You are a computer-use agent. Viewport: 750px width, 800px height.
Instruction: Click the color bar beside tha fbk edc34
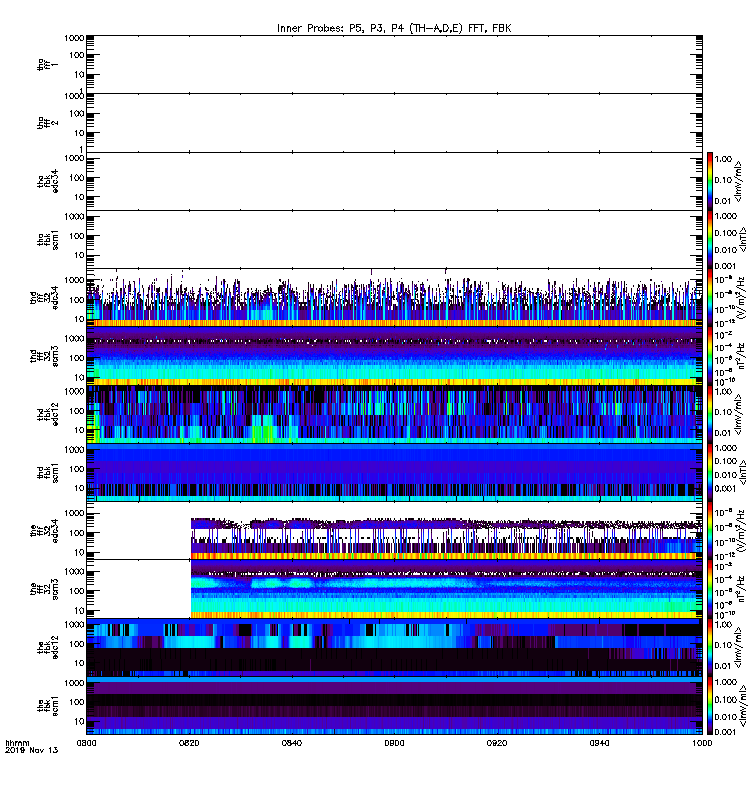(710, 181)
